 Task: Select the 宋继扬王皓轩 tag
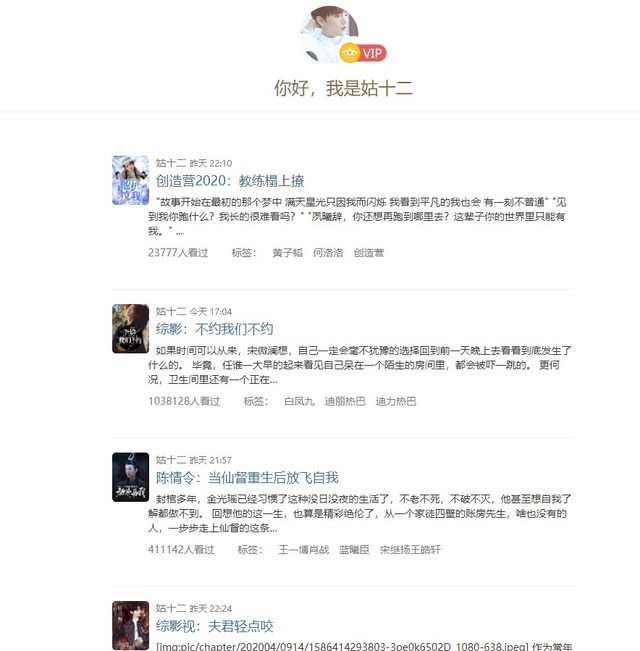pyautogui.click(x=410, y=550)
